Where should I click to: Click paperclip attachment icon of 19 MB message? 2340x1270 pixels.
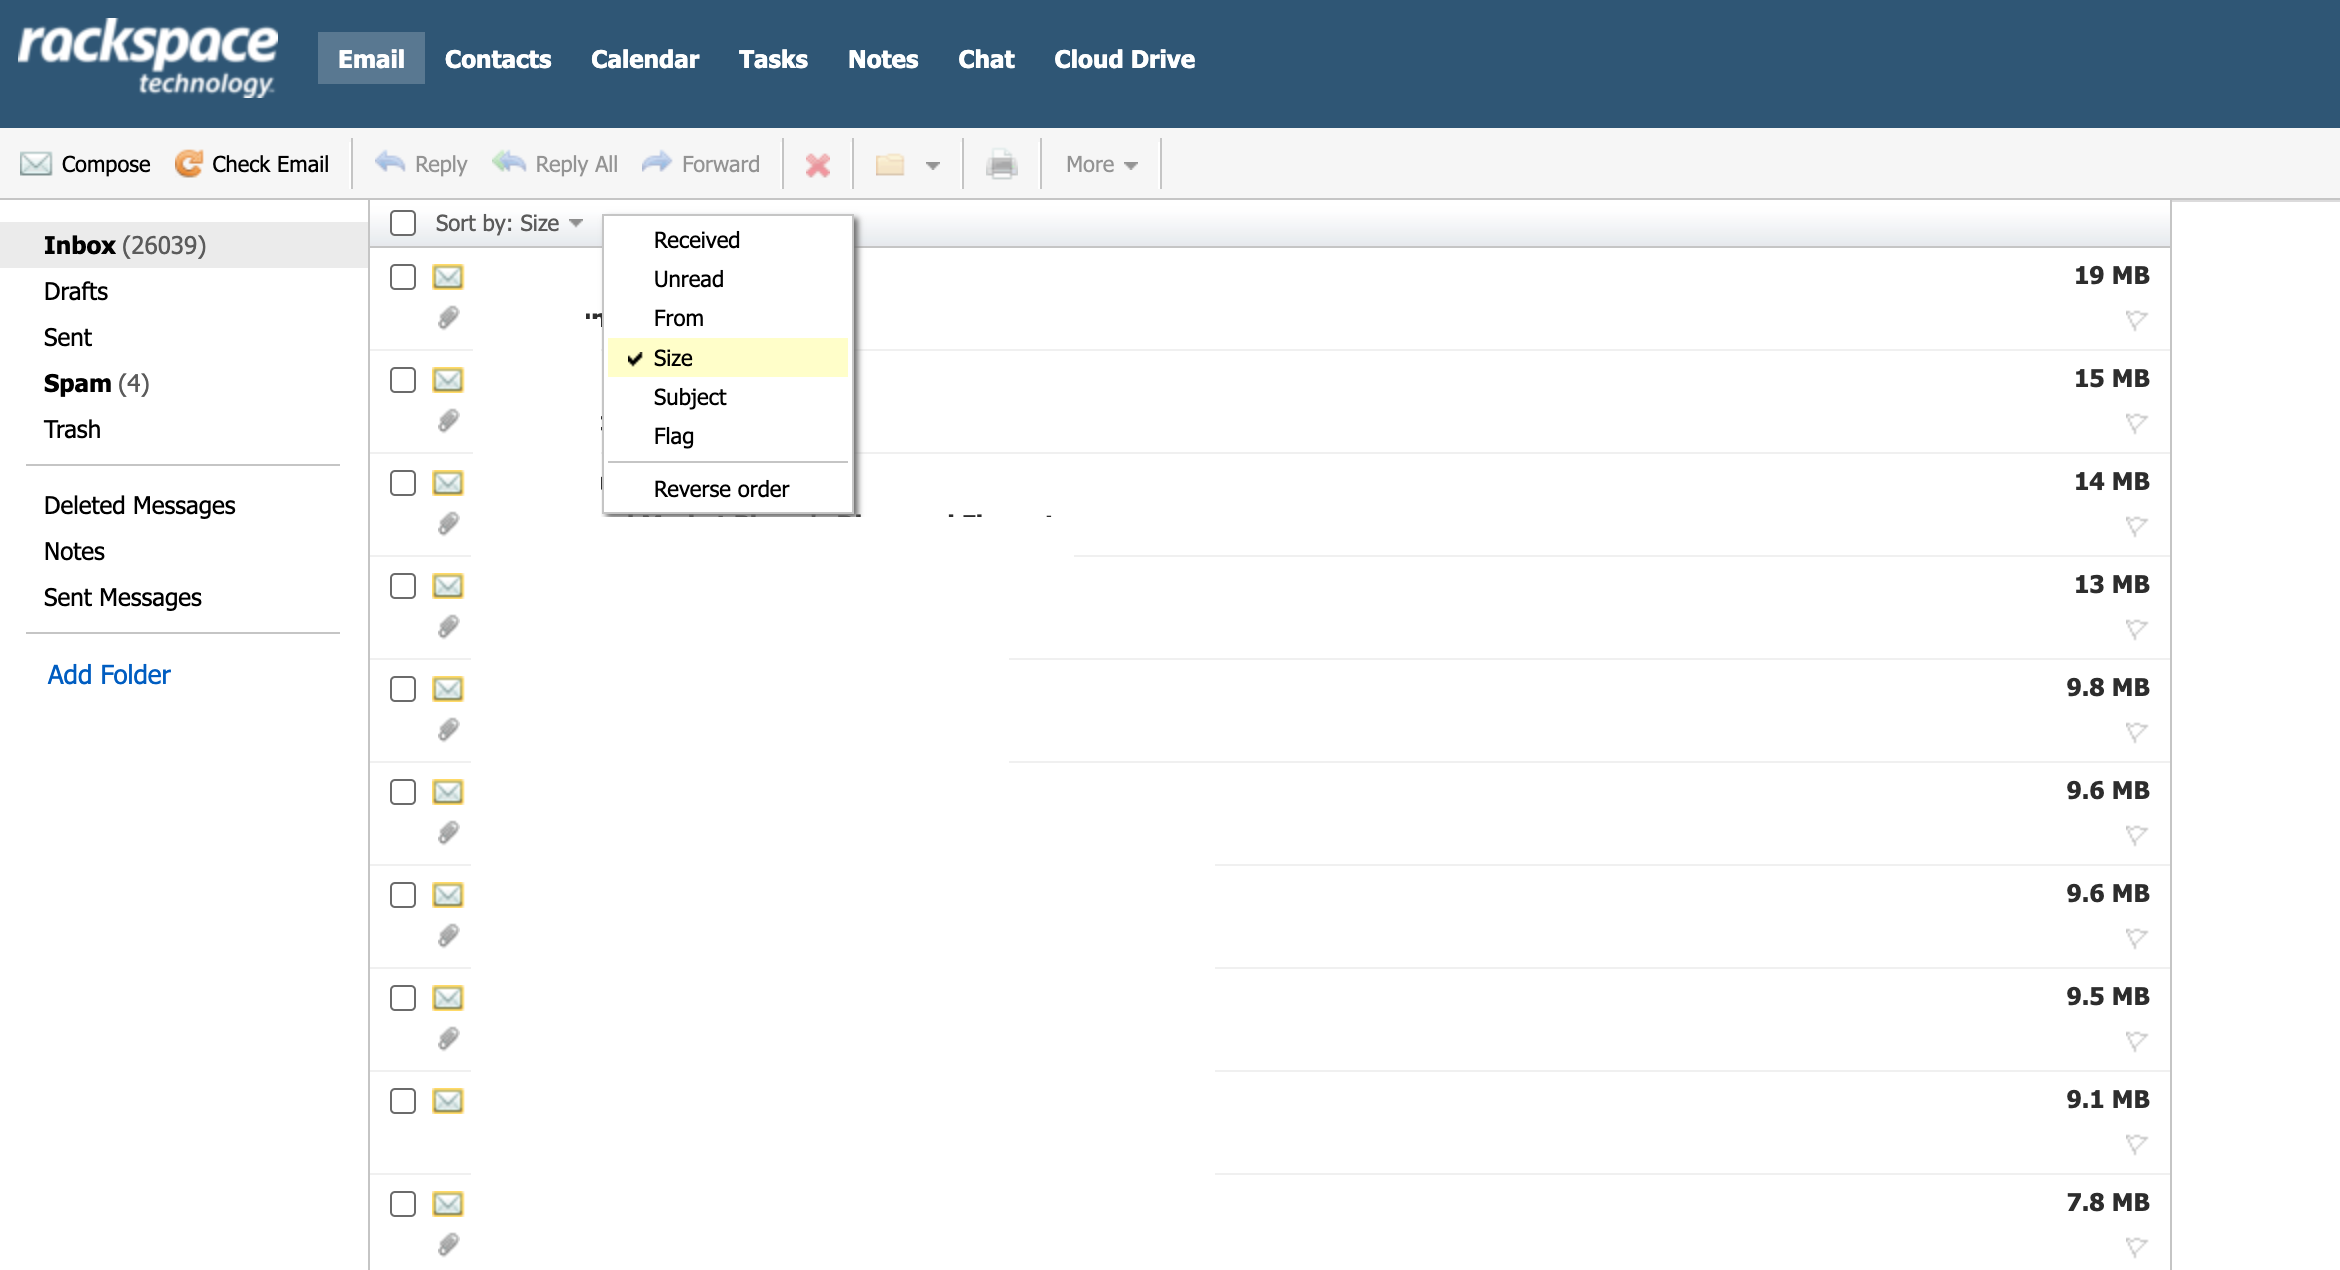(449, 318)
